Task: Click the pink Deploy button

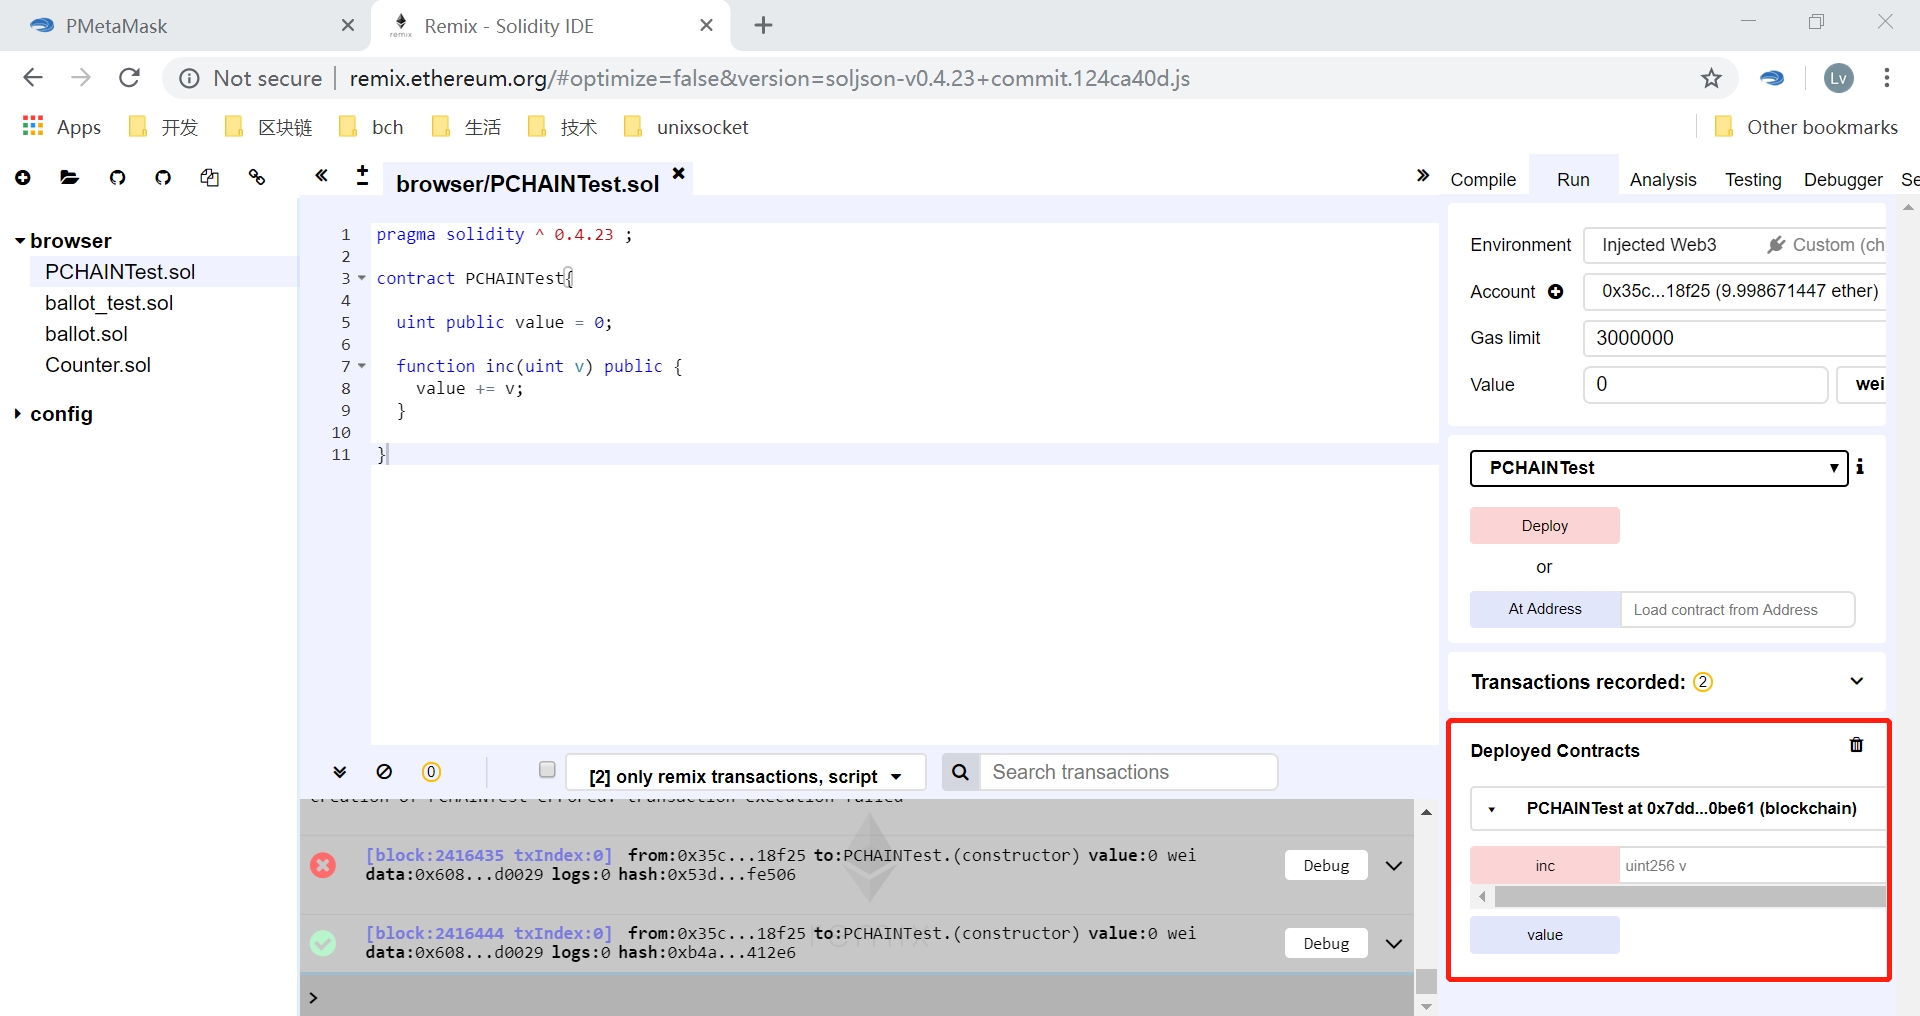Action: 1544,526
